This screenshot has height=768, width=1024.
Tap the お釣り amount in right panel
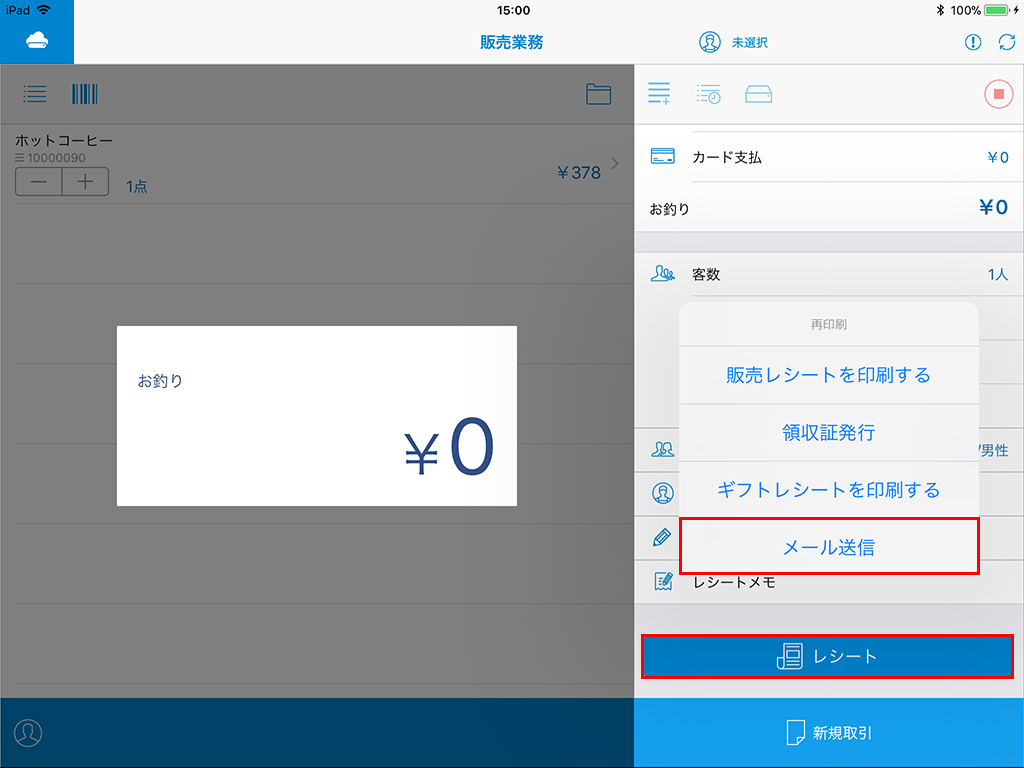(x=993, y=207)
